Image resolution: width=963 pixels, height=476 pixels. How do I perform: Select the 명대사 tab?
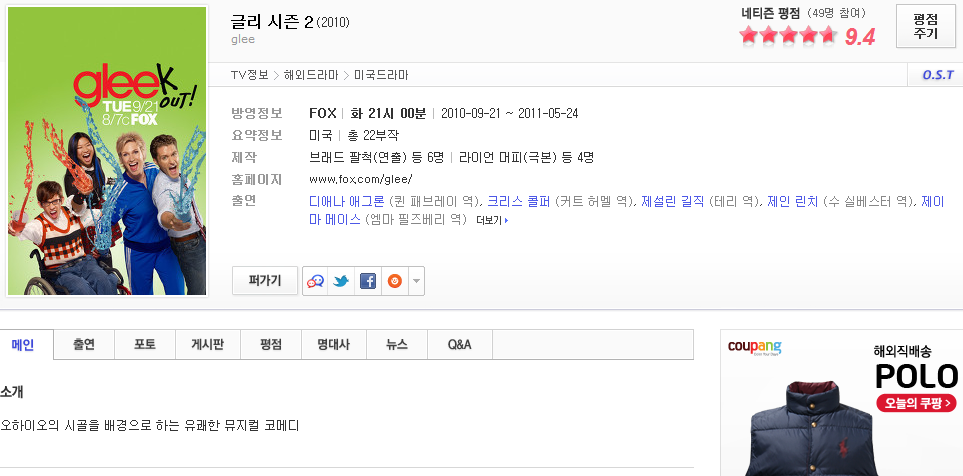[x=332, y=345]
